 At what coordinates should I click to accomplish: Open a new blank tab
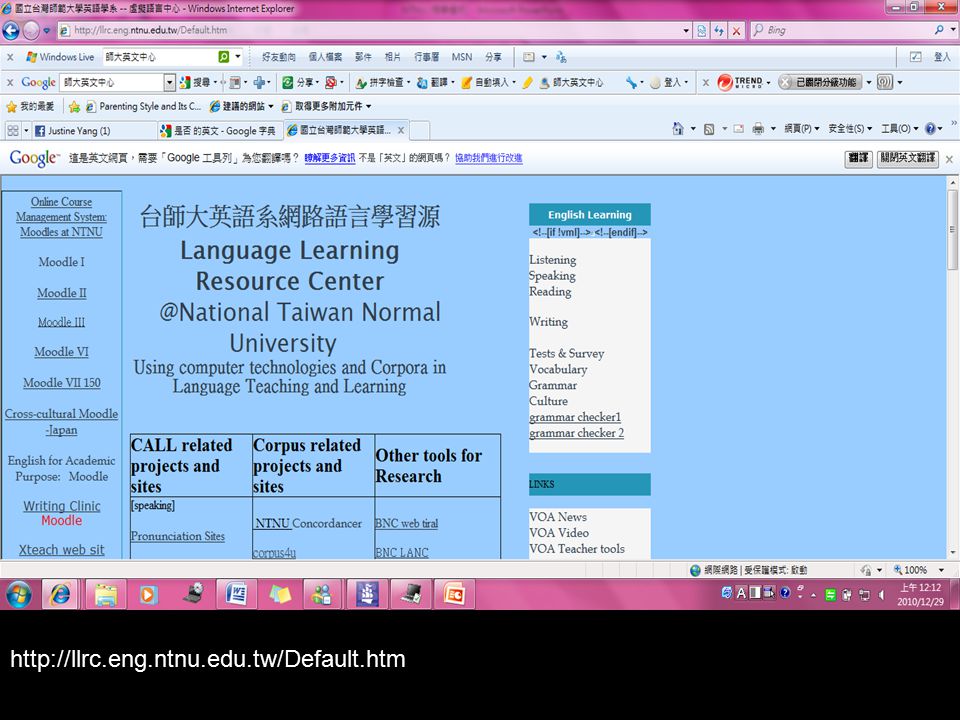[419, 130]
